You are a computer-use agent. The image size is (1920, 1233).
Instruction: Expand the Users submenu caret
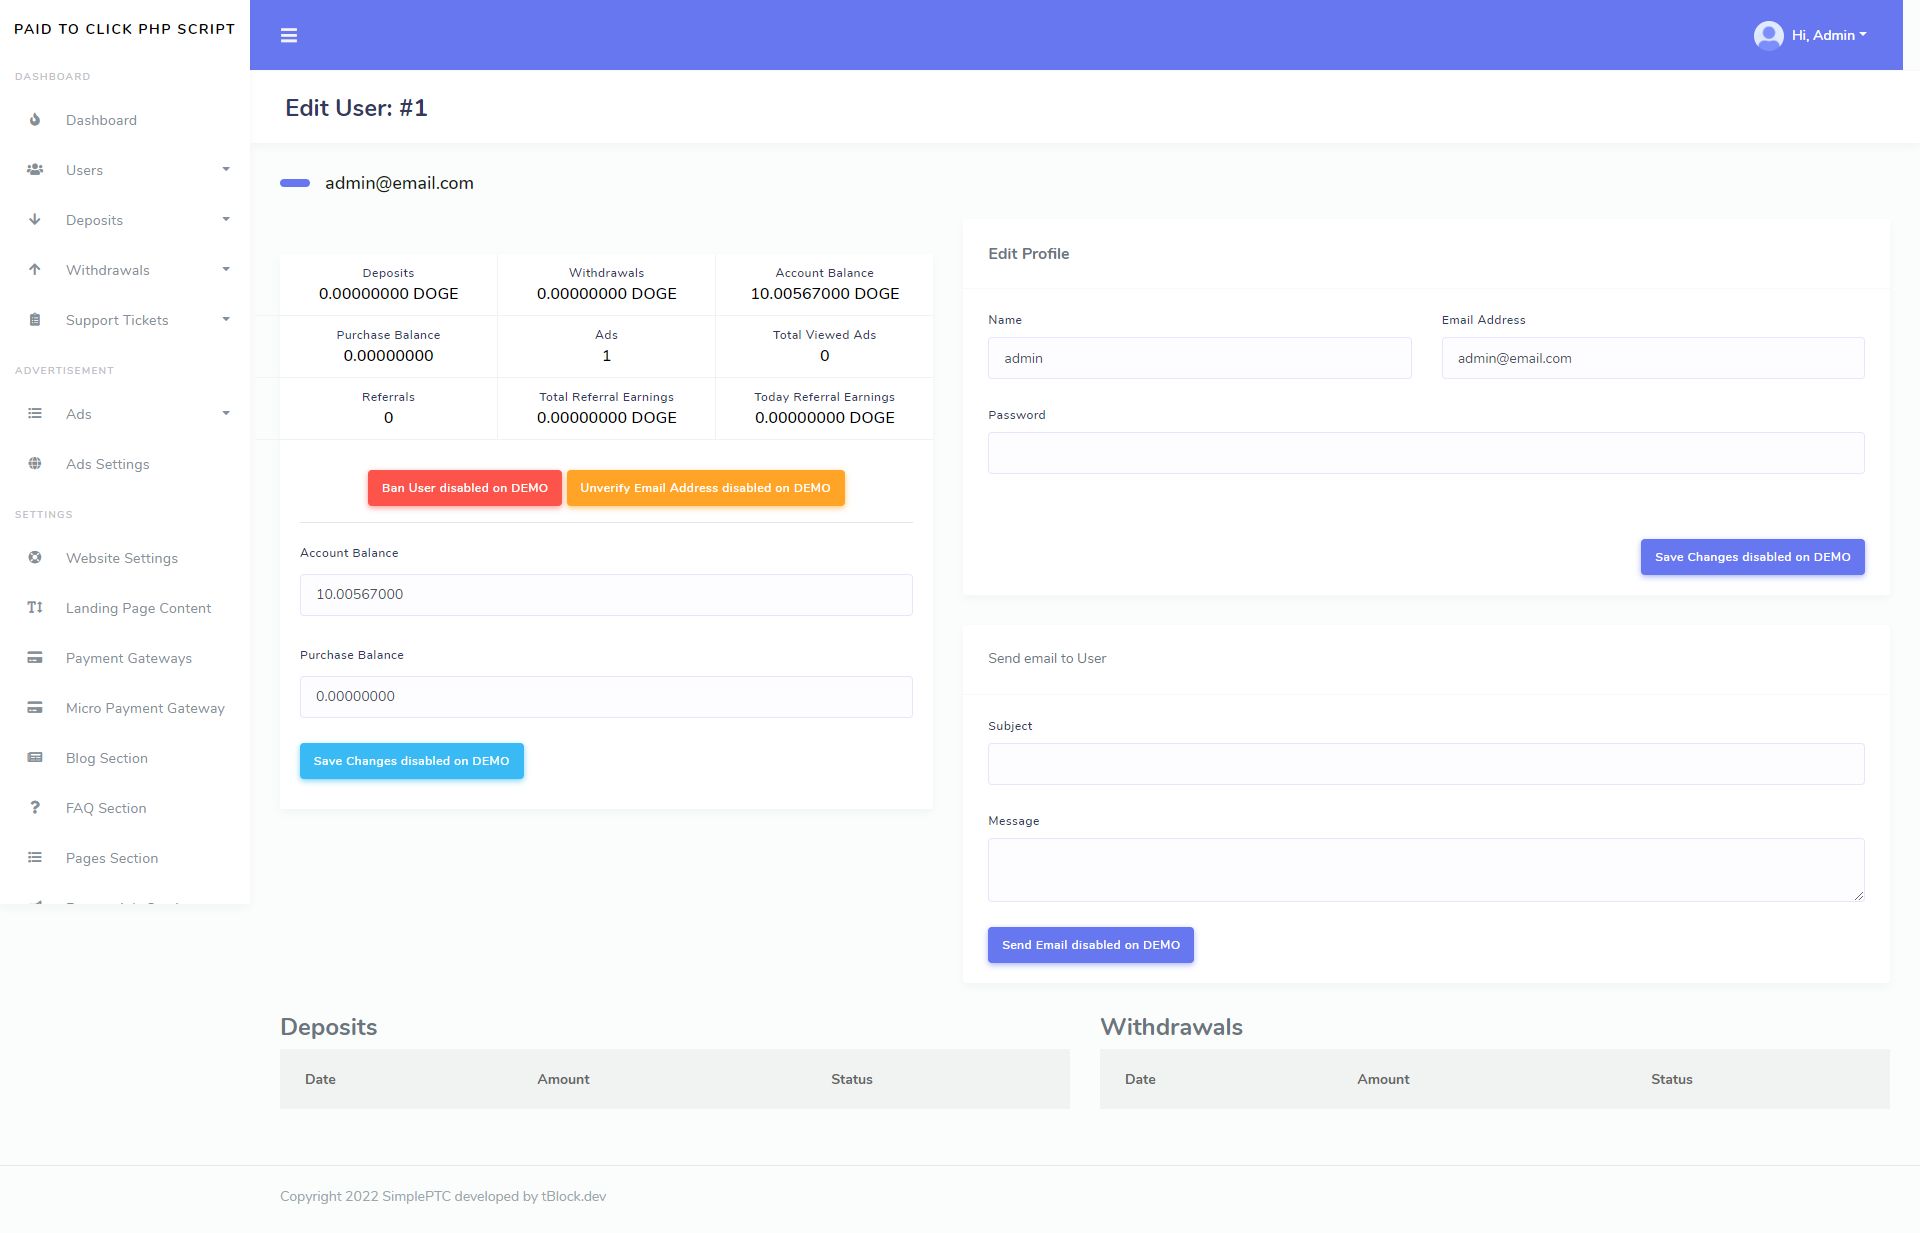pos(226,170)
